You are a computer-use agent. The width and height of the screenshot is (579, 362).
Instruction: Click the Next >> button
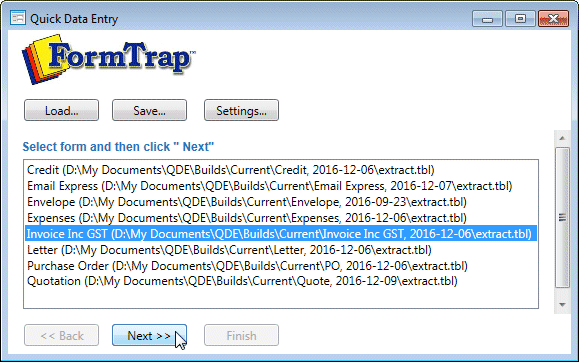click(x=149, y=335)
